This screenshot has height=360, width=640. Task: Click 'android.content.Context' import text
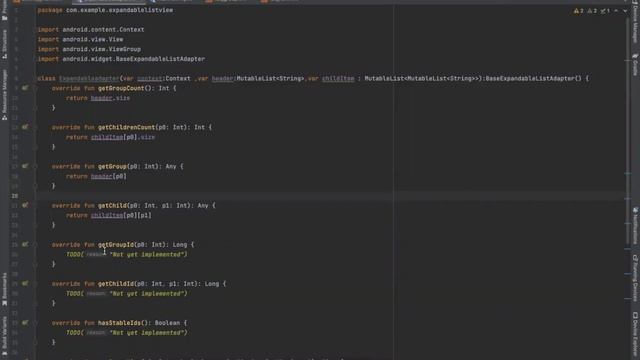coord(103,29)
